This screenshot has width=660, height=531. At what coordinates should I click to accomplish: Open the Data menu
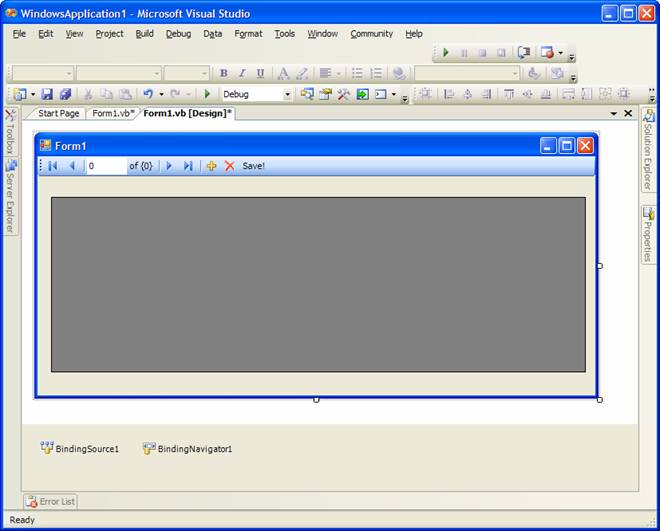[213, 34]
